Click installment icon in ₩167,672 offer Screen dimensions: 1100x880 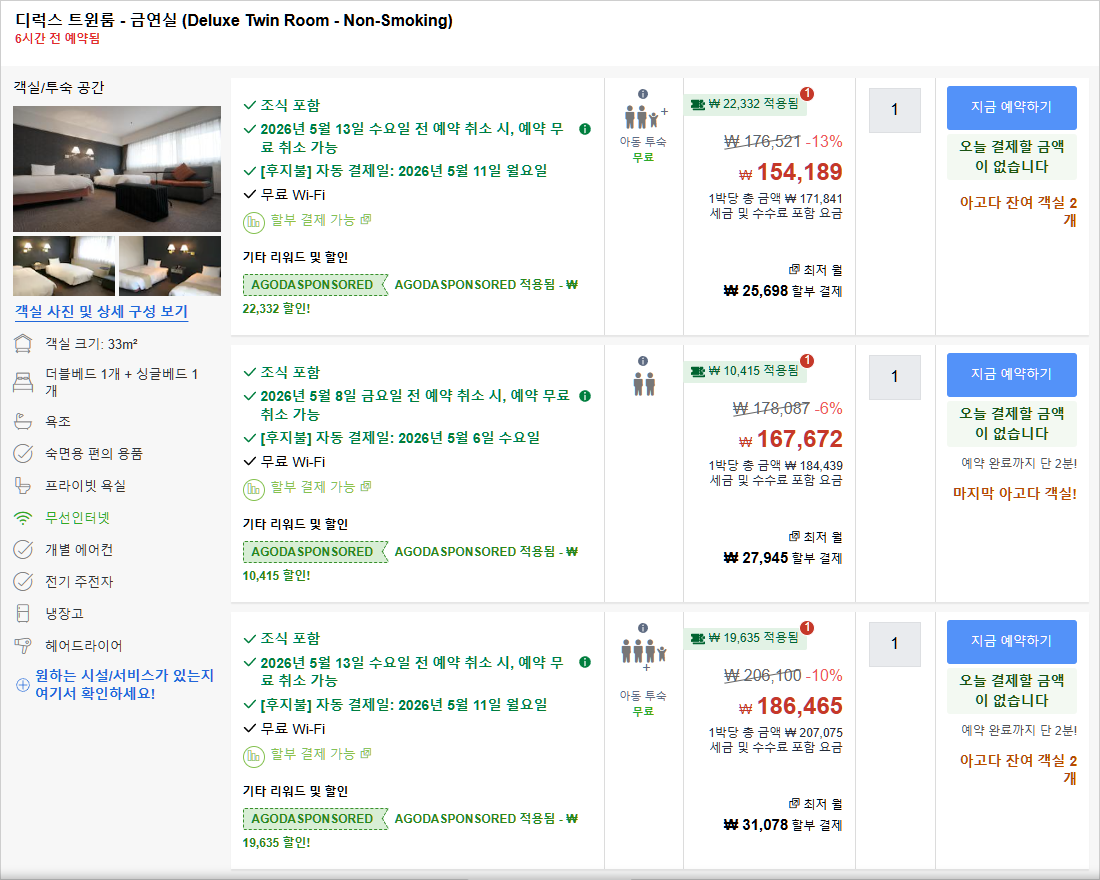(x=253, y=489)
